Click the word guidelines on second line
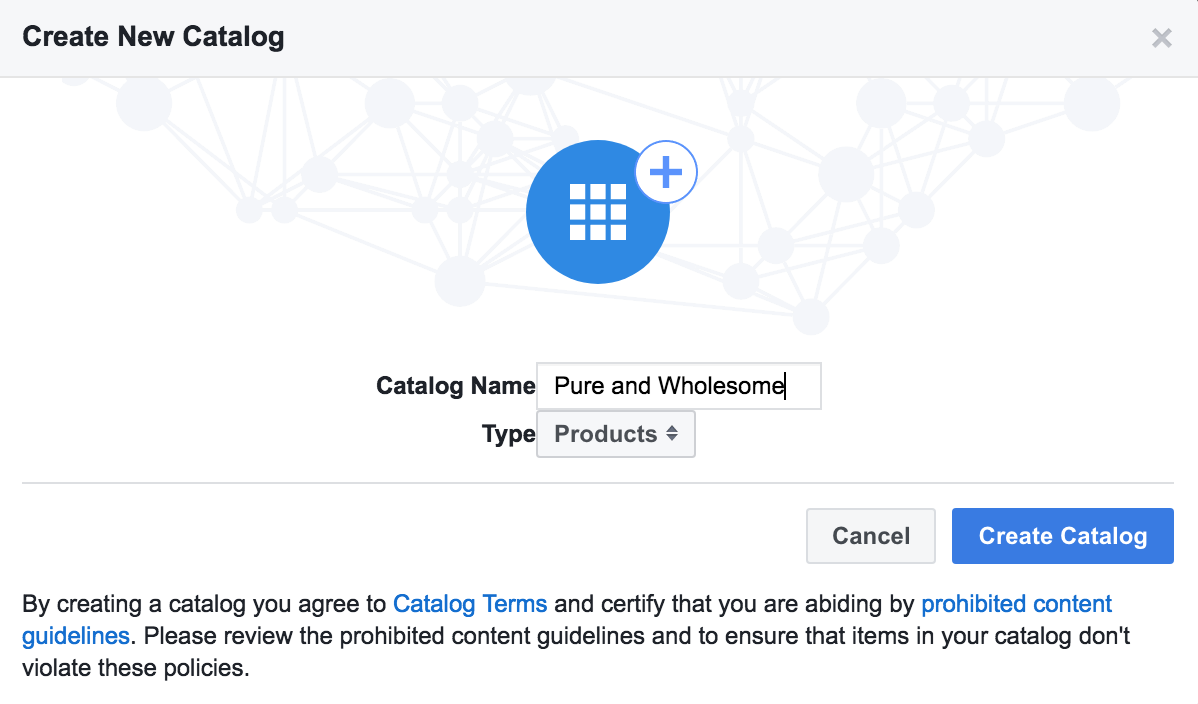 point(76,635)
